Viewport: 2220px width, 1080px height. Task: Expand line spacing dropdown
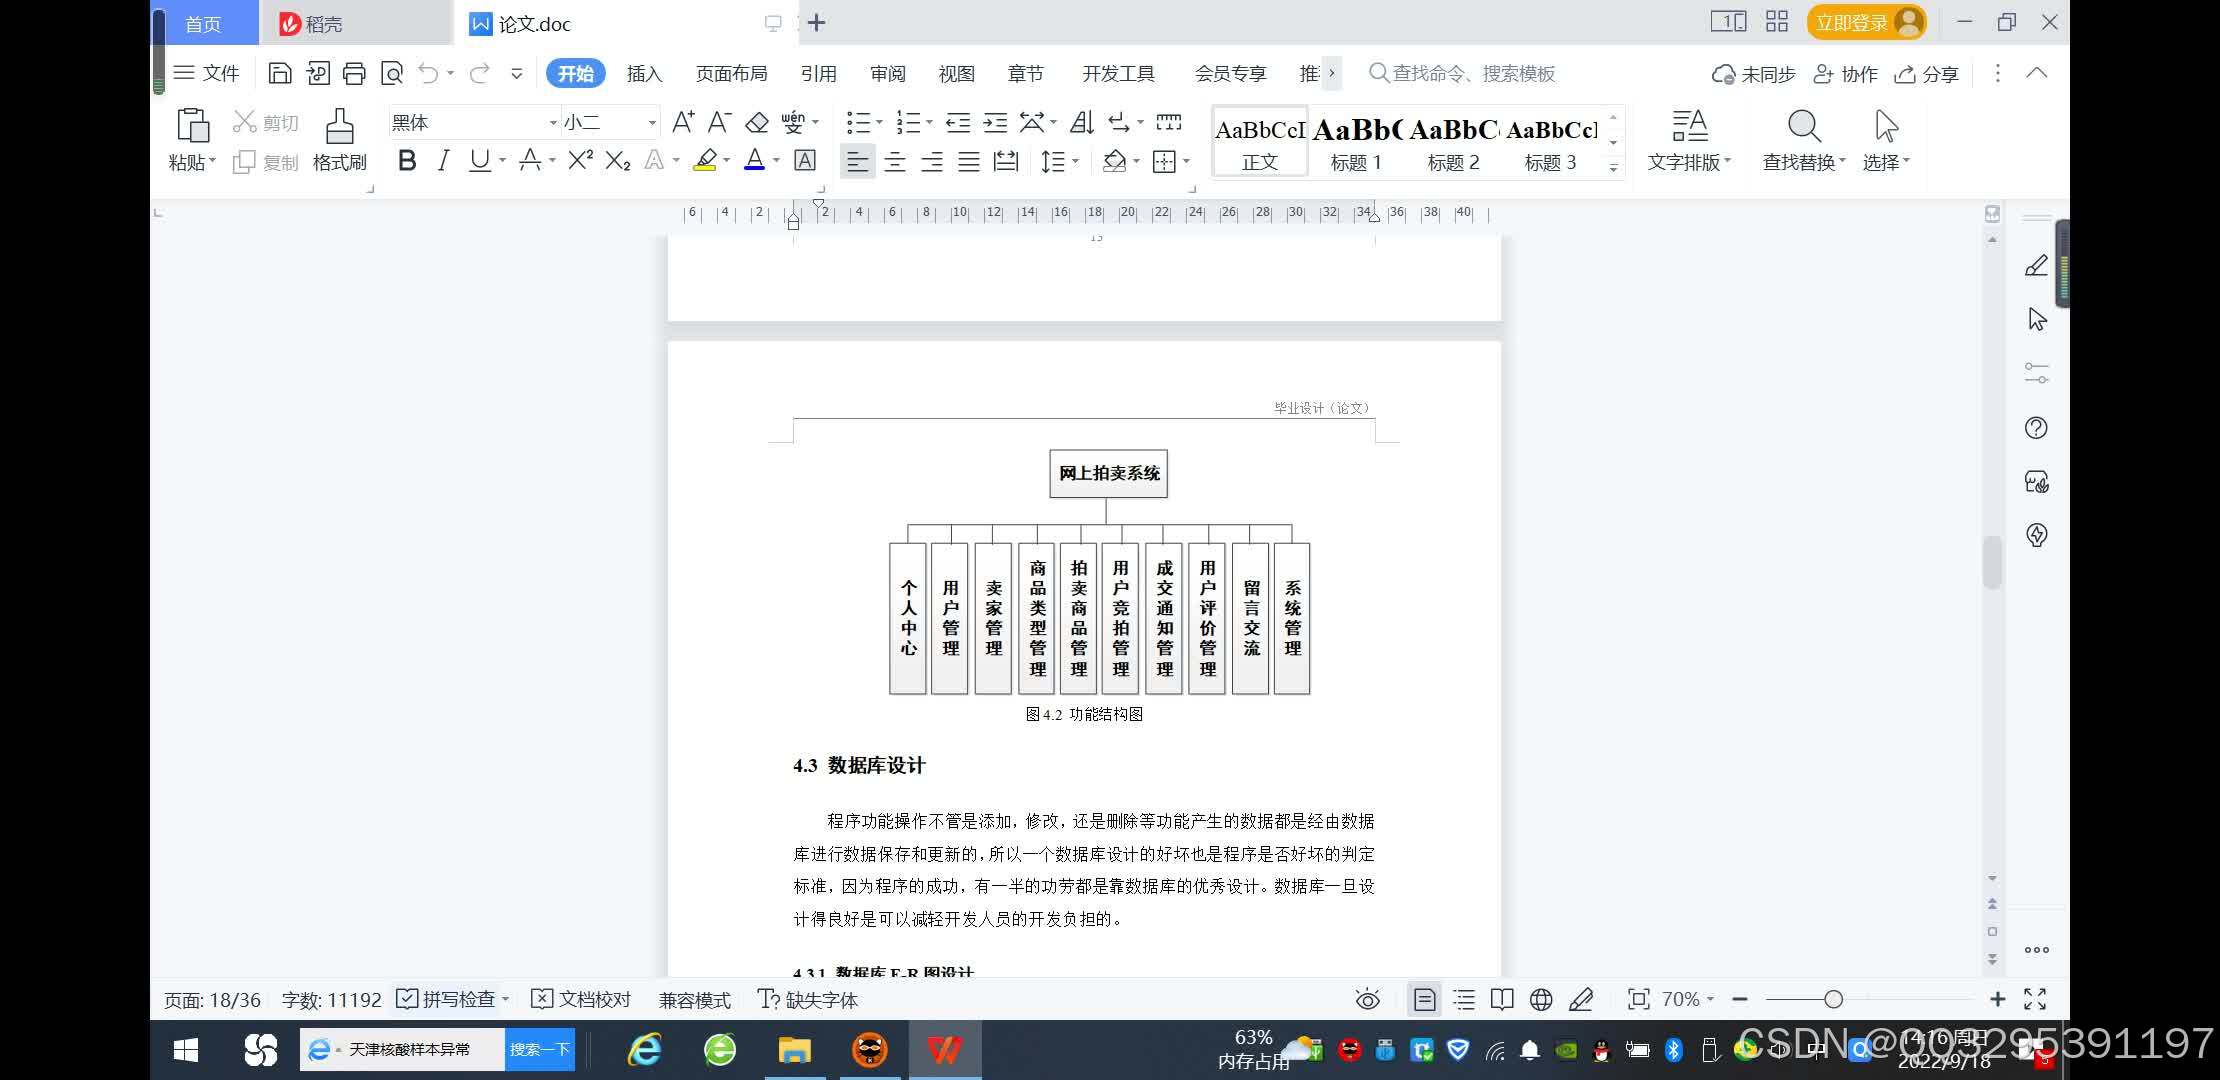point(1075,161)
